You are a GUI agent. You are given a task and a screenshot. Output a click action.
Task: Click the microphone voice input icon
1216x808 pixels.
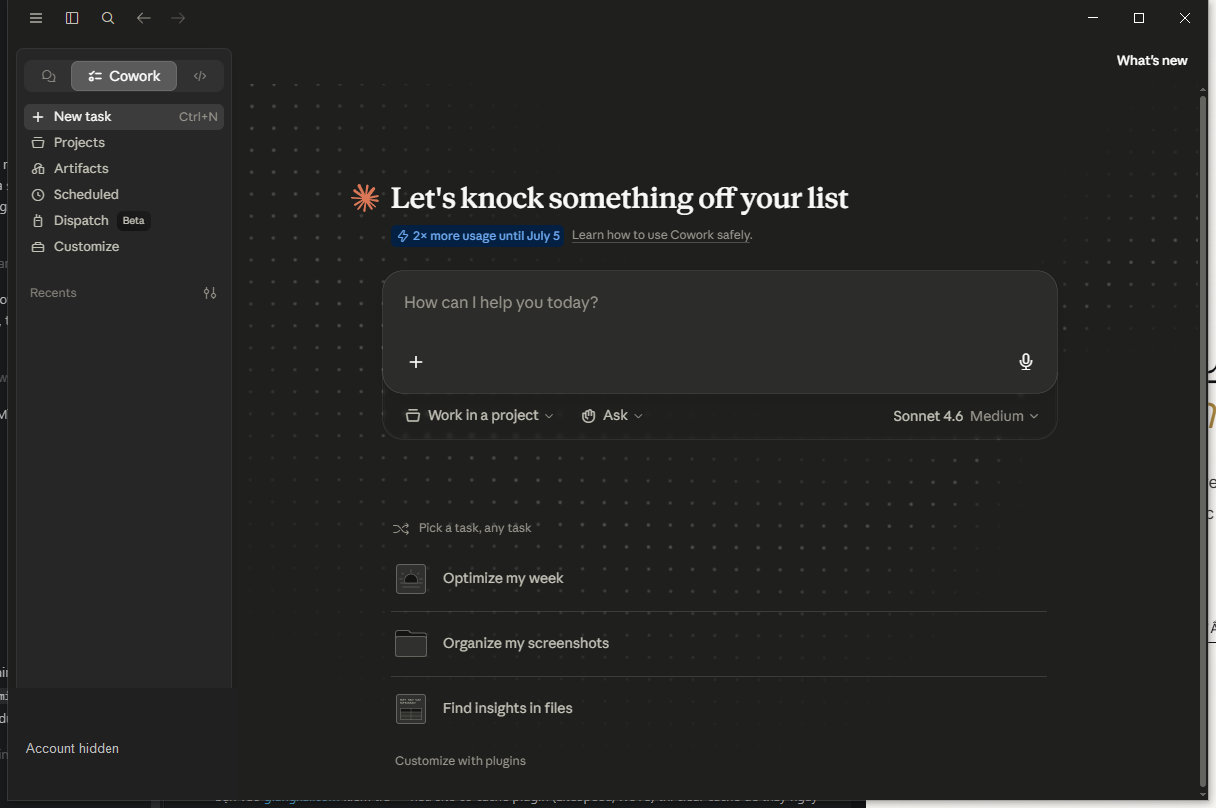tap(1025, 362)
